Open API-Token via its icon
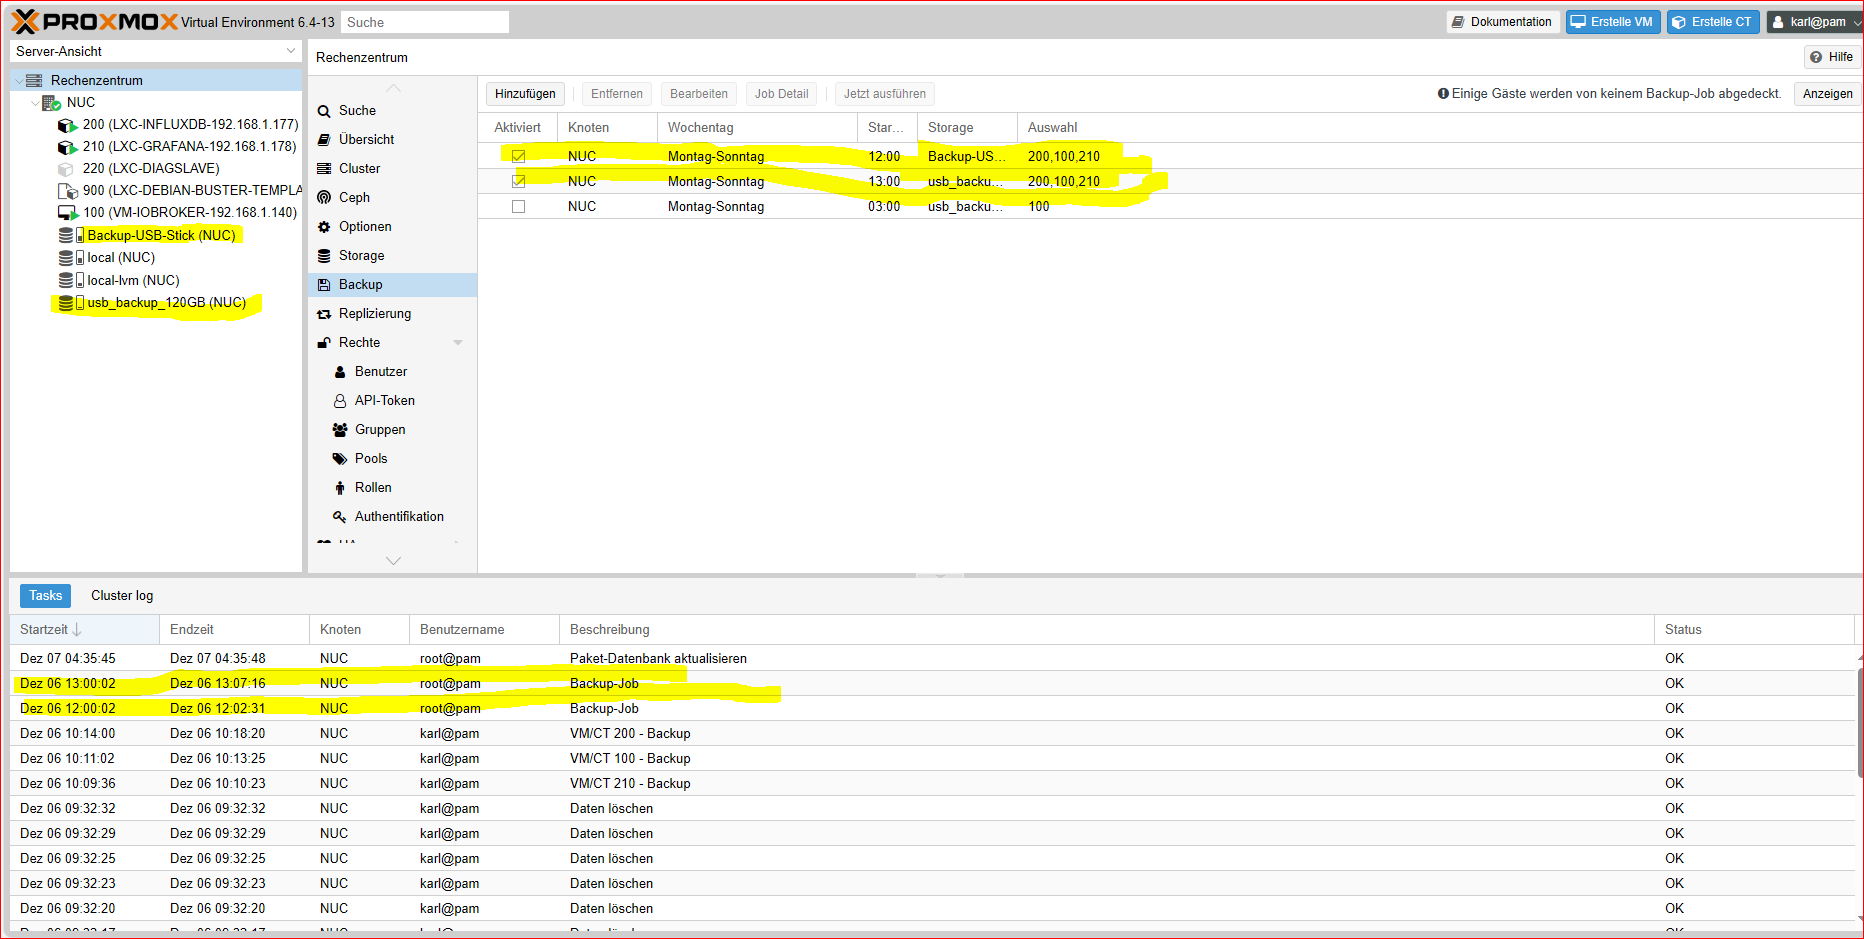The width and height of the screenshot is (1864, 939). pyautogui.click(x=340, y=401)
